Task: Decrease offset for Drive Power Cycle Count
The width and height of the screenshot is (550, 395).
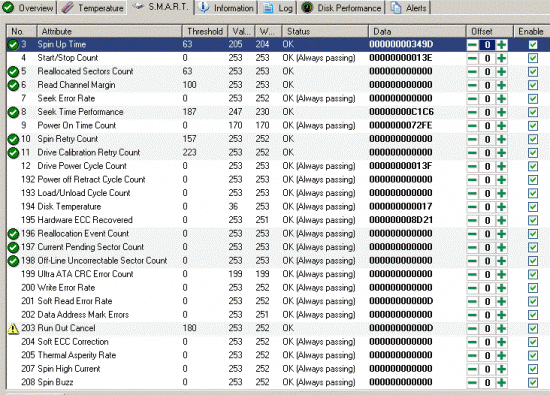Action: [472, 167]
